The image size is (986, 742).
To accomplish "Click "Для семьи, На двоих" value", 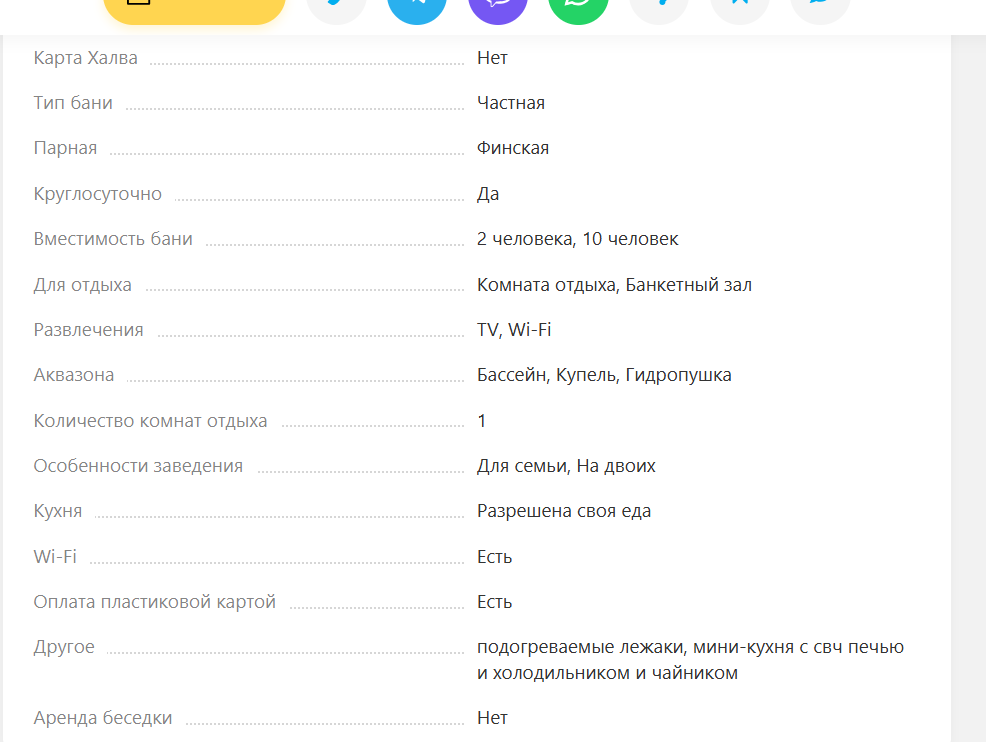I will click(x=566, y=466).
